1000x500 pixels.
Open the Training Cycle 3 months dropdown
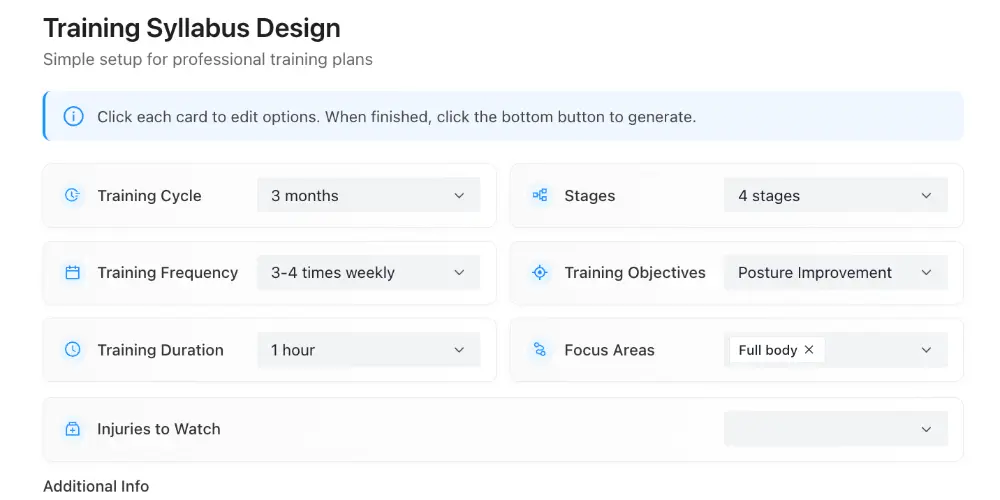click(x=368, y=196)
